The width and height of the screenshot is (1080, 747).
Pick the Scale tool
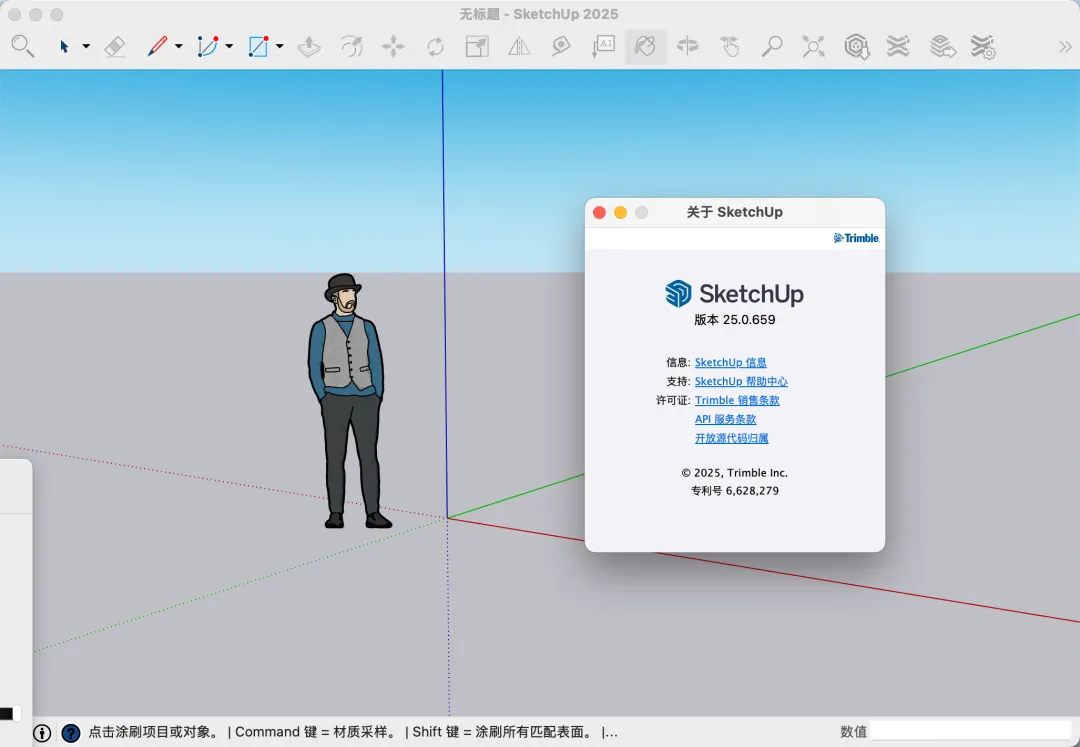[x=477, y=47]
